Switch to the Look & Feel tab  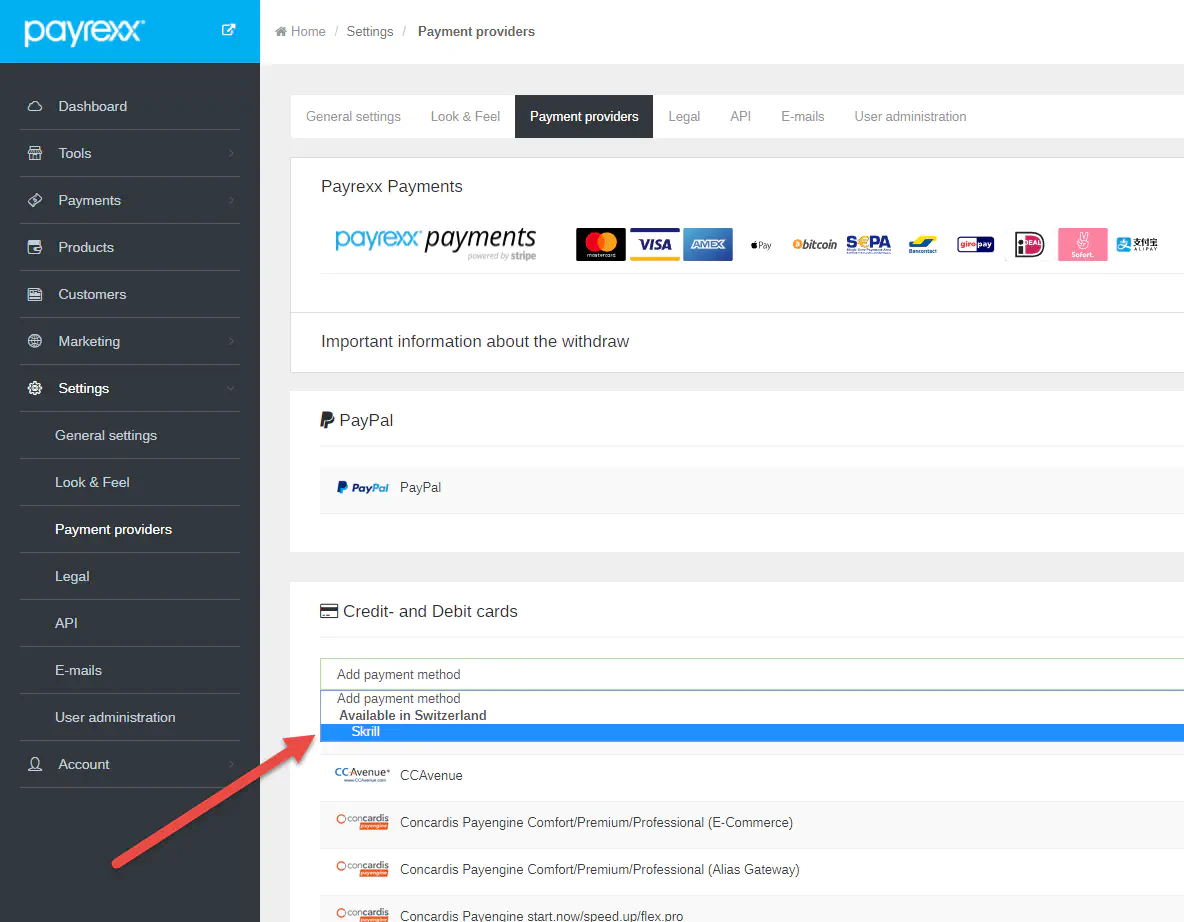pos(465,116)
